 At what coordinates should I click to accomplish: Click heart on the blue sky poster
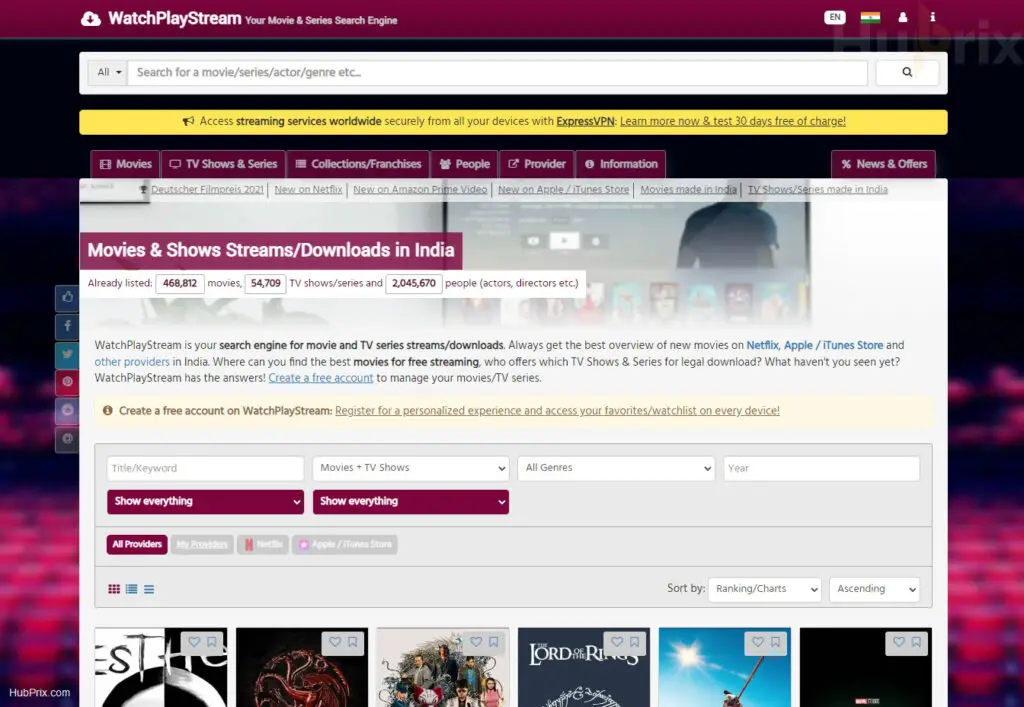pyautogui.click(x=758, y=642)
